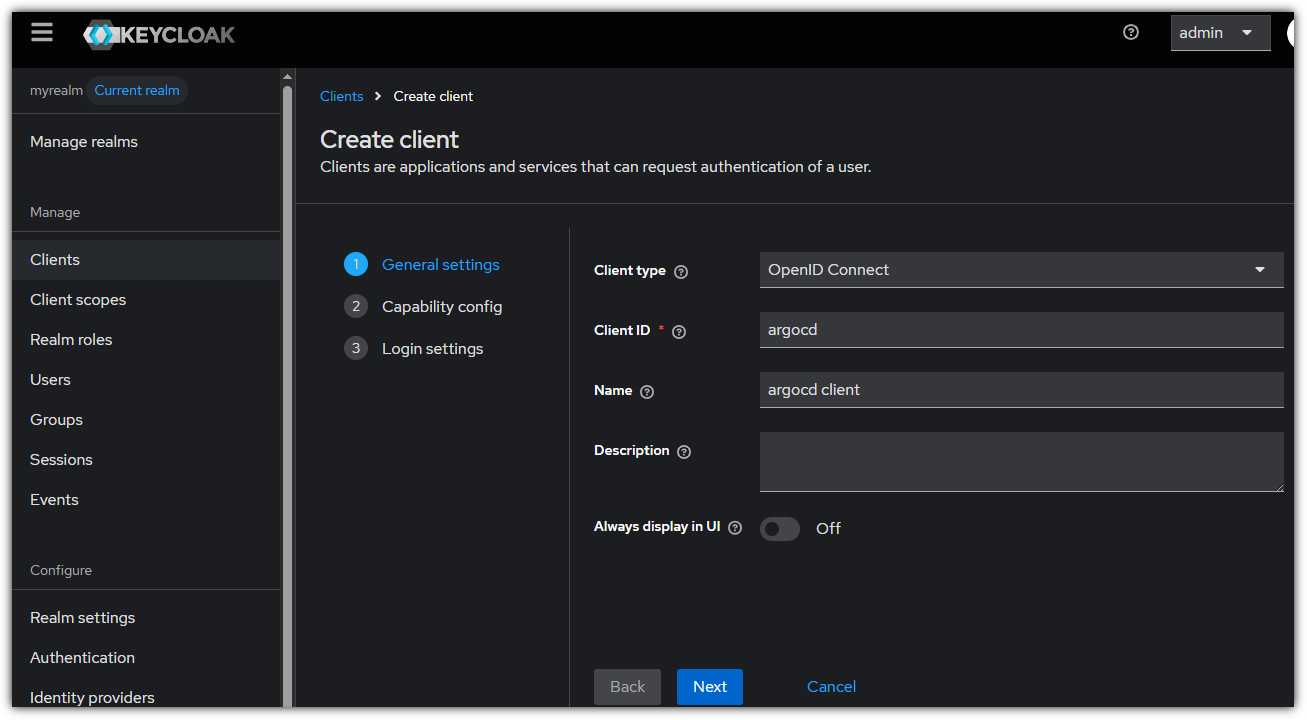The height and width of the screenshot is (720, 1307).
Task: Open Client scopes in the sidebar
Action: coord(146,300)
